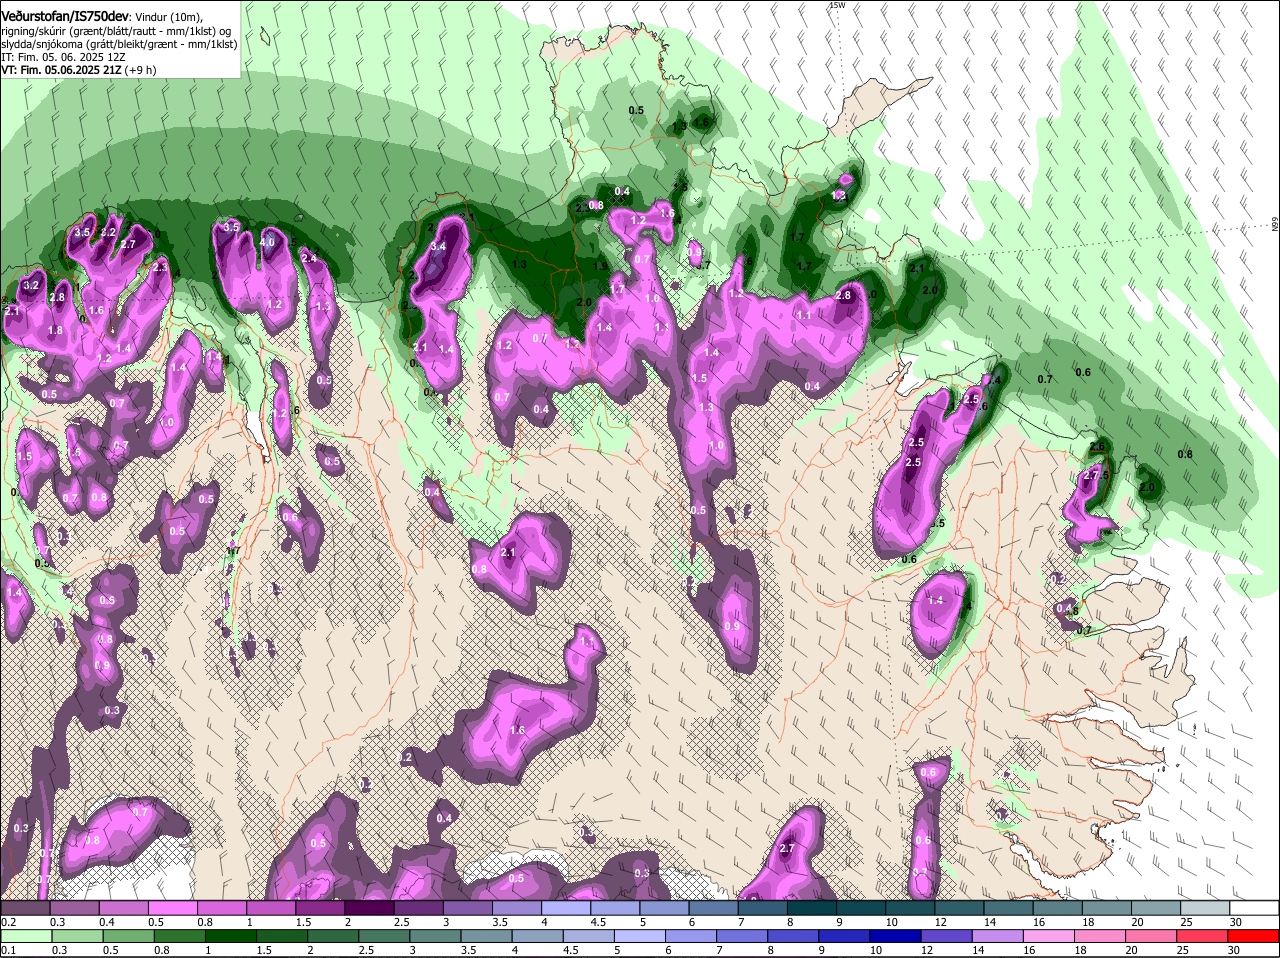Click the dark teal snow-scale swatch between 8 and 9

(x=813, y=907)
